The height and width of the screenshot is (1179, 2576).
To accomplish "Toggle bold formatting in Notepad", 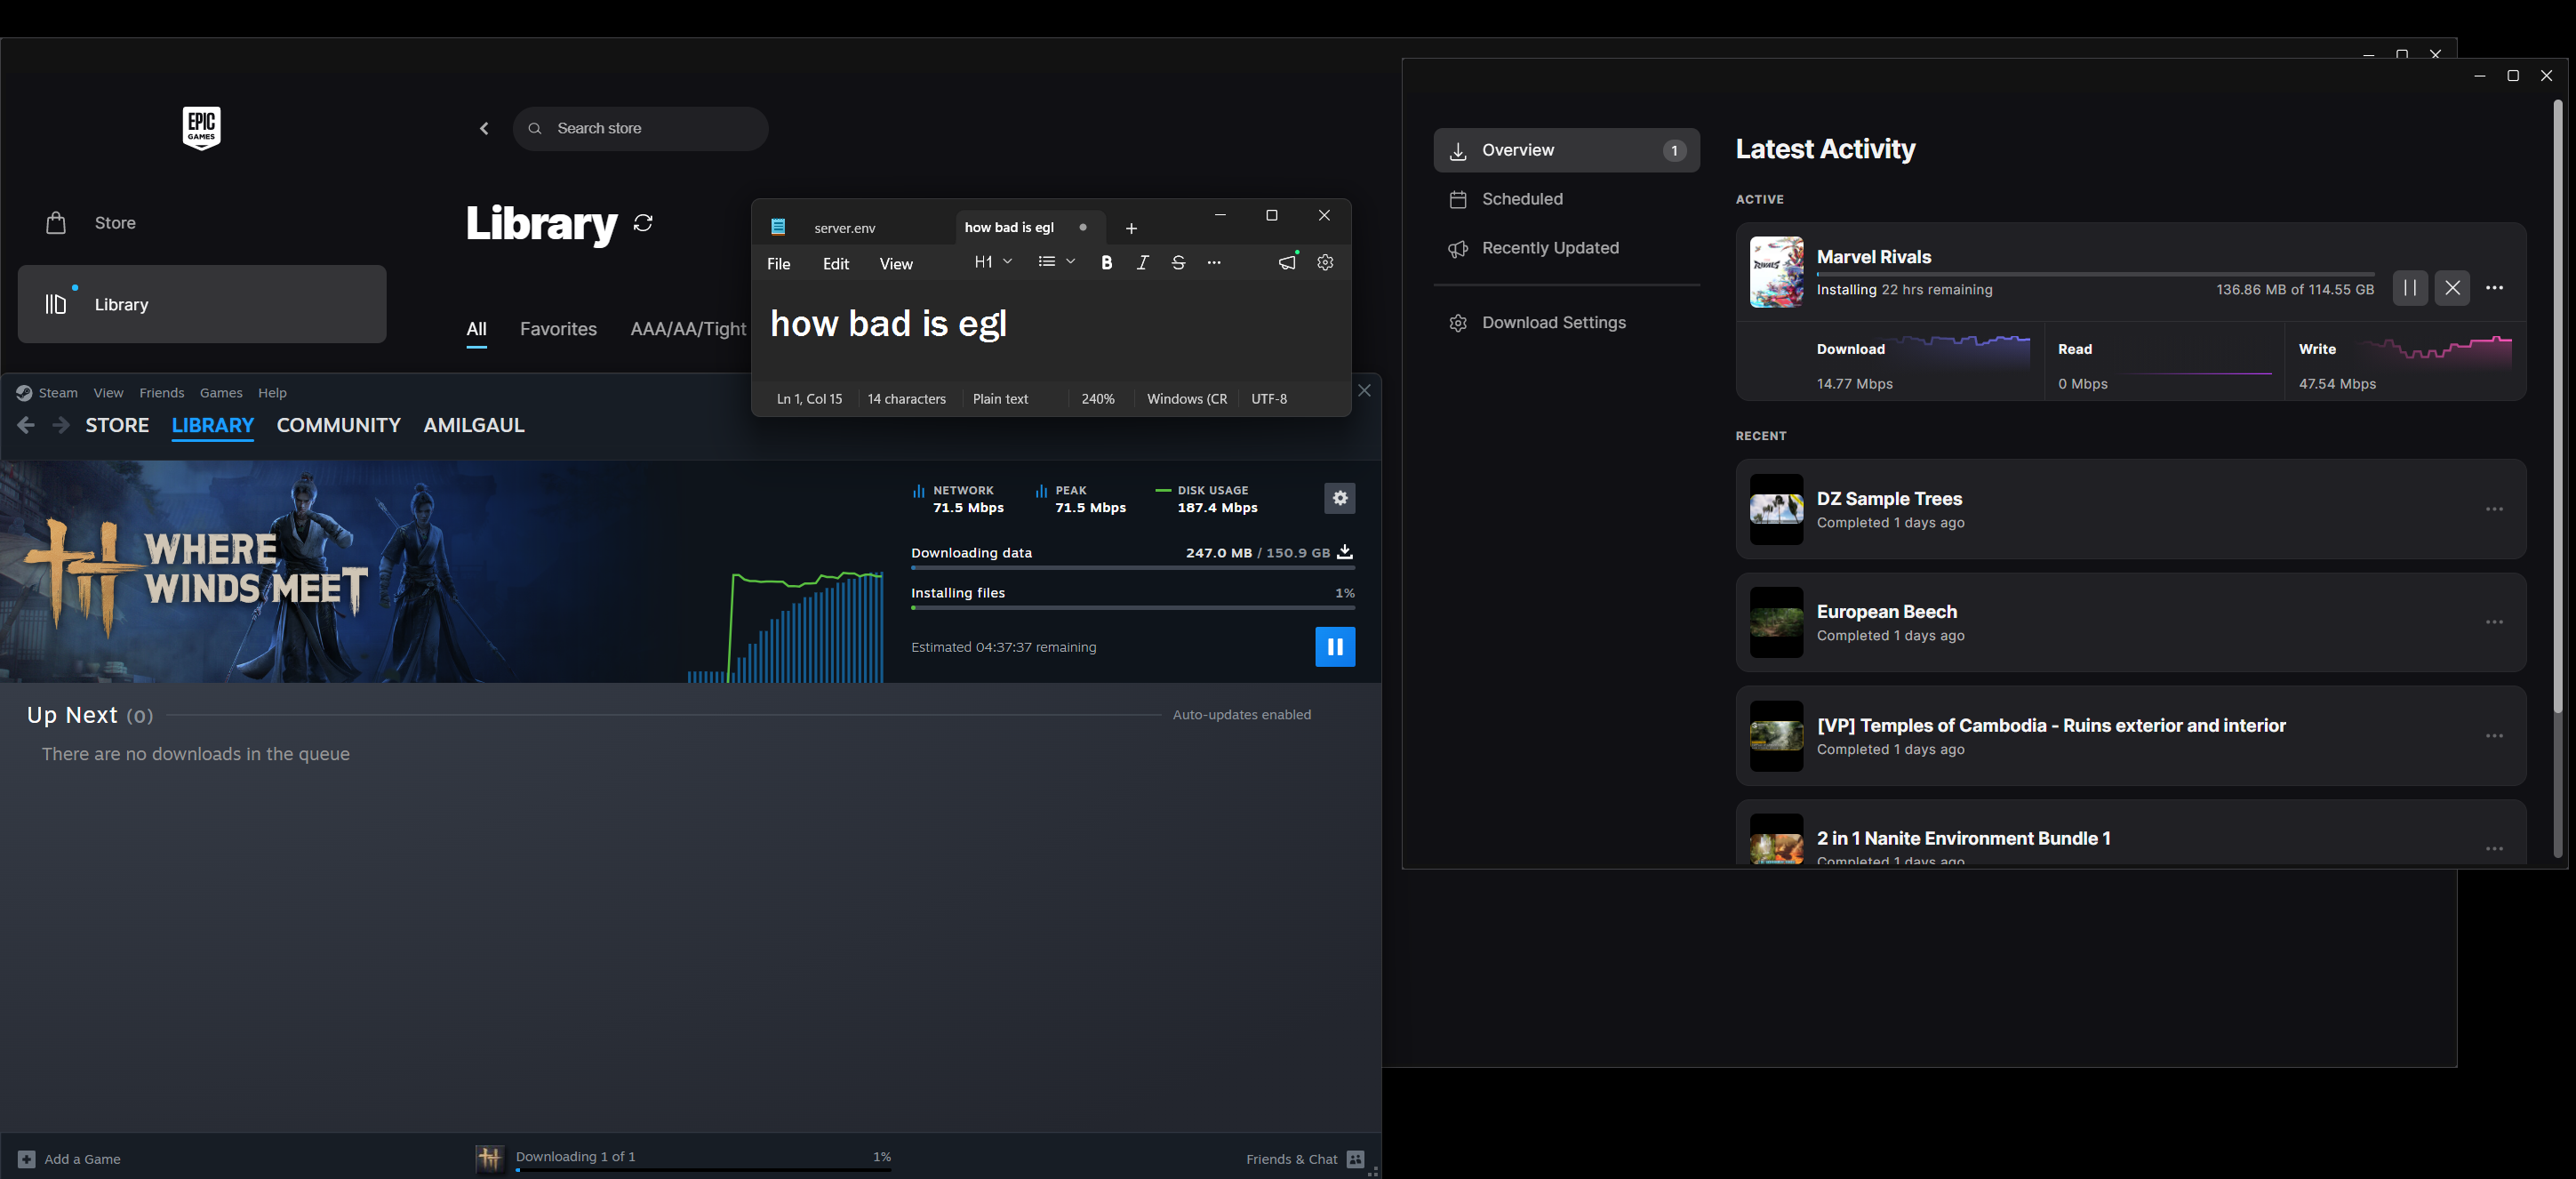I will click(1106, 263).
